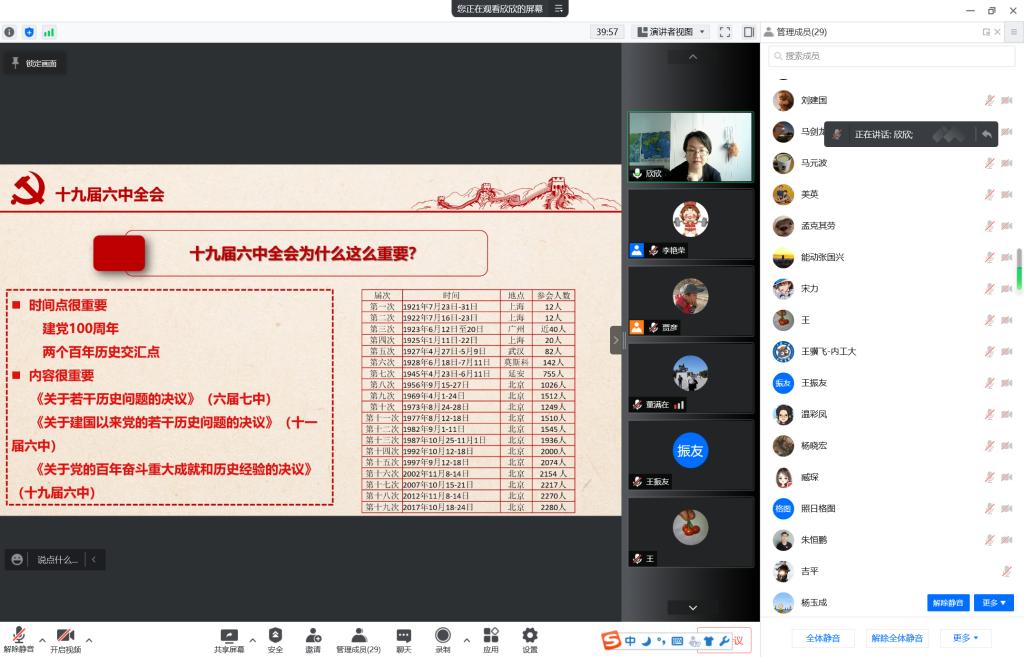1024x657 pixels.
Task: Toggle the side panel layout icon
Action: [748, 32]
